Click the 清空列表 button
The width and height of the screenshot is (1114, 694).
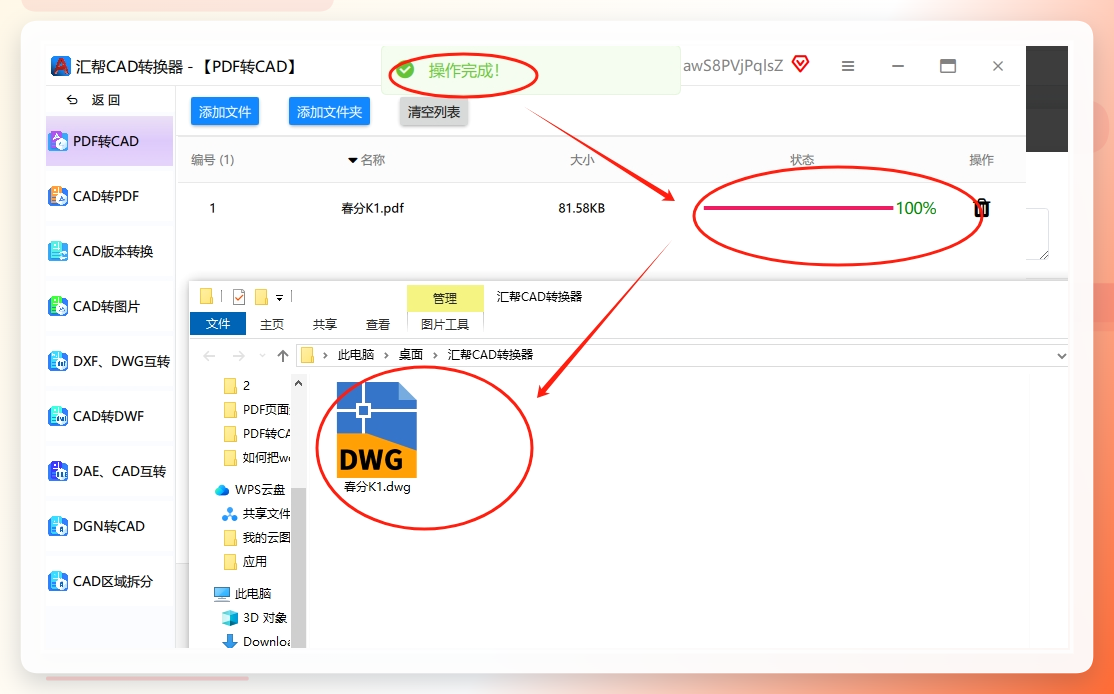click(434, 112)
